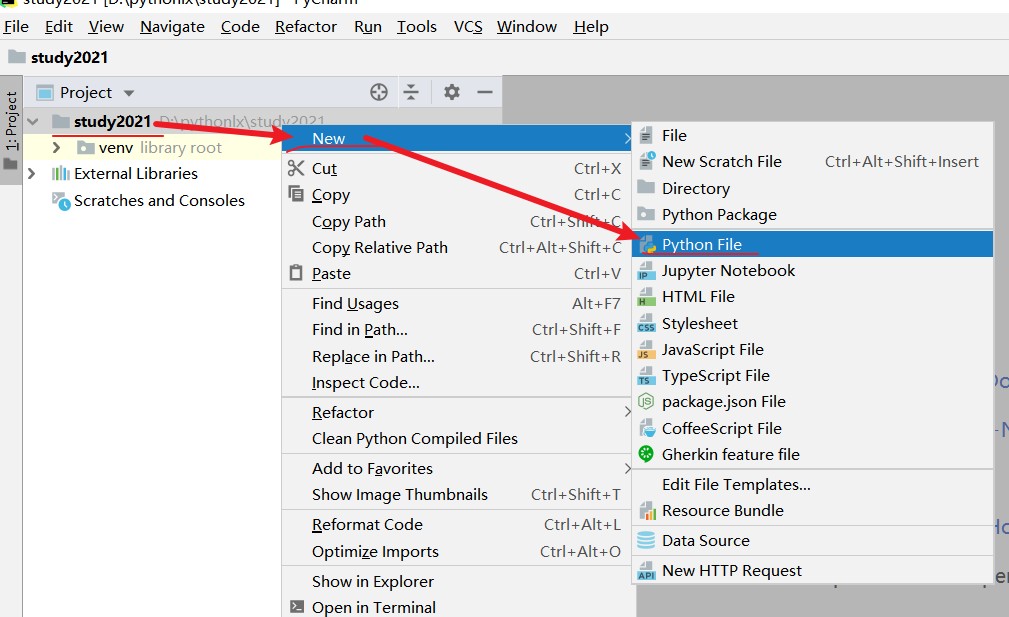Image resolution: width=1009 pixels, height=617 pixels.
Task: Click the Gherkin feature file icon
Action: [646, 454]
